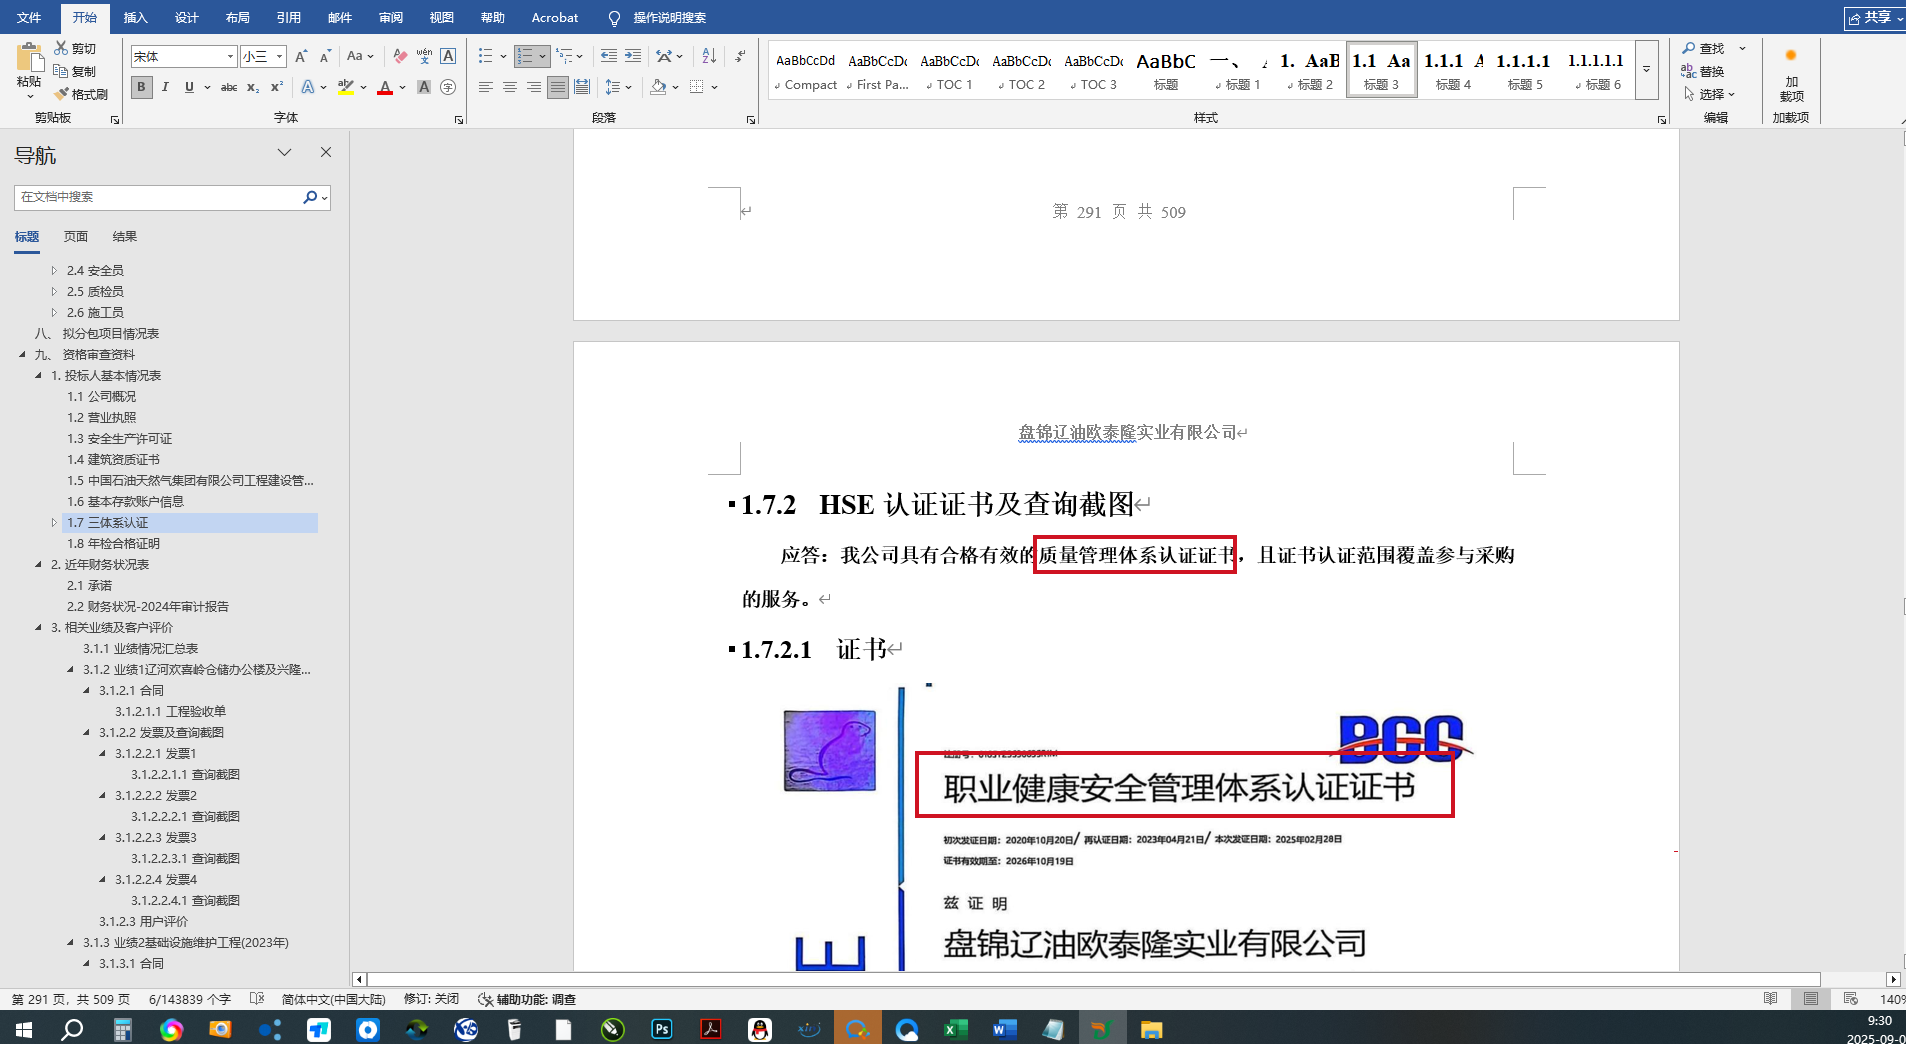The height and width of the screenshot is (1044, 1906).
Task: Apply the TOC 2 style
Action: point(1021,69)
